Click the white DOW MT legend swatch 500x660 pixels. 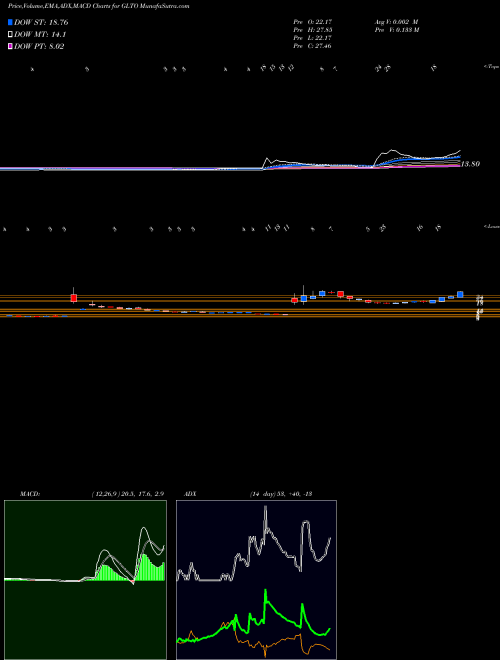(10, 35)
